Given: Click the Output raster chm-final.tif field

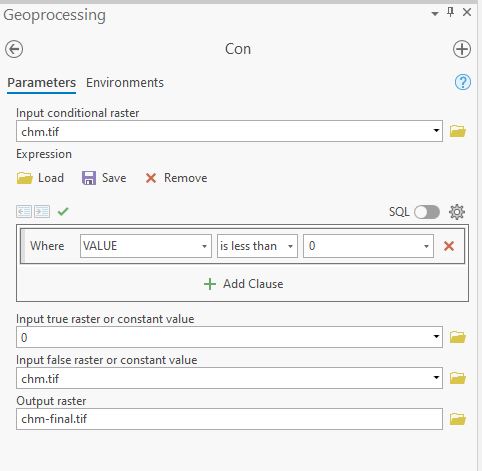Looking at the screenshot, I should pyautogui.click(x=229, y=419).
